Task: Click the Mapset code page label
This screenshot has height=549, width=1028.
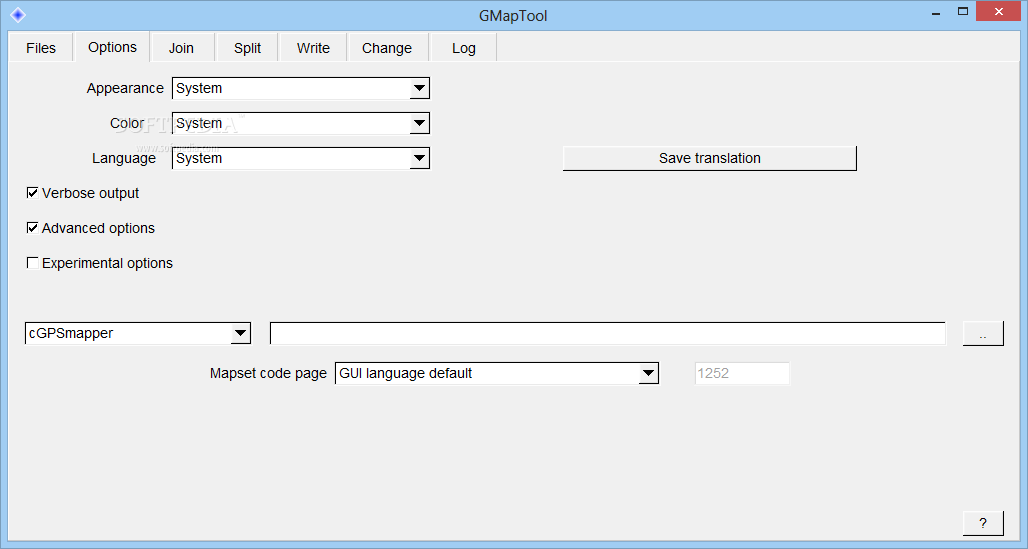Action: [268, 373]
